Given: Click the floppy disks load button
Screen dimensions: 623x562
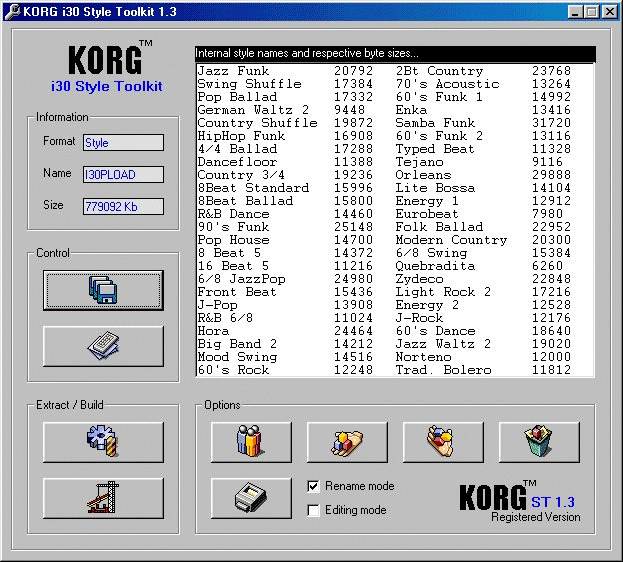Looking at the screenshot, I should [103, 291].
